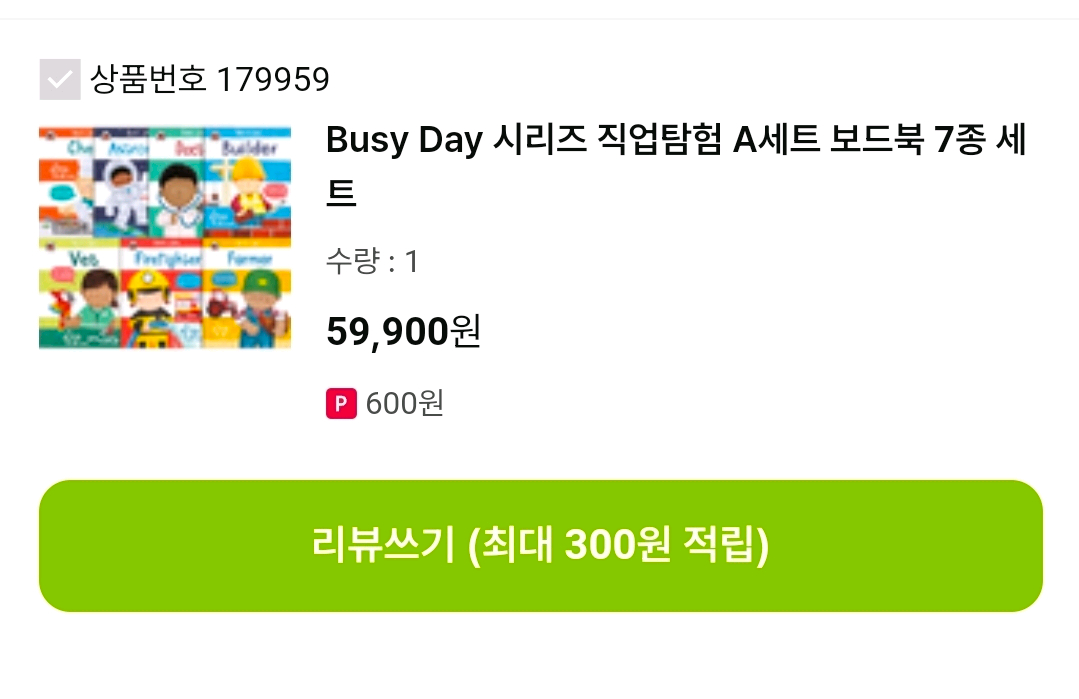Click the 600원 points amount

(x=405, y=403)
